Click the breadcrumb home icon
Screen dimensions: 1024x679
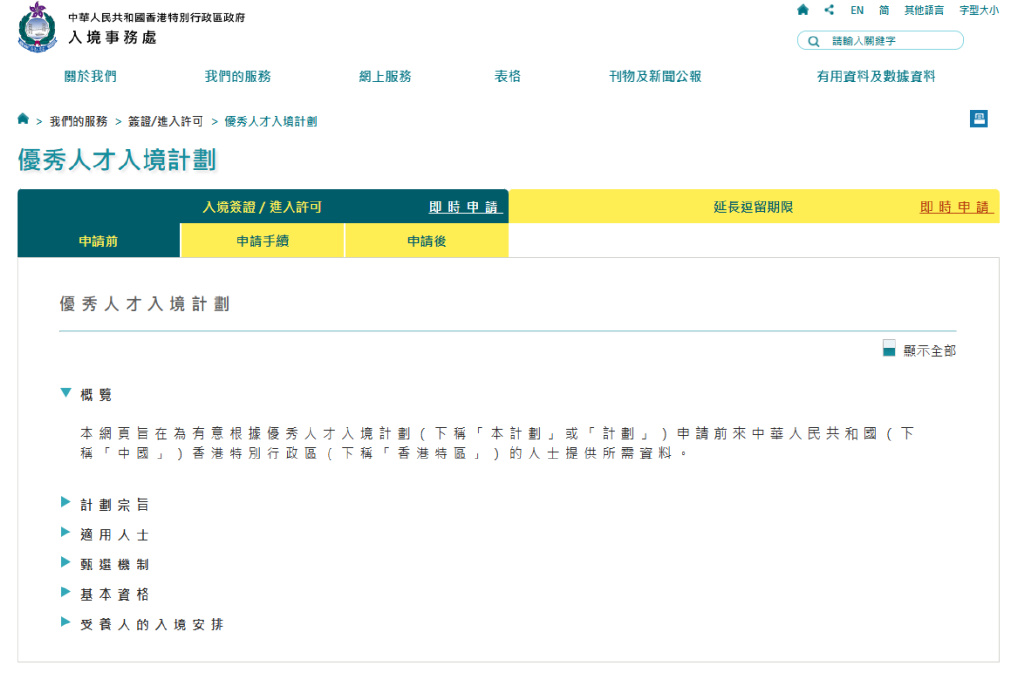coord(23,119)
